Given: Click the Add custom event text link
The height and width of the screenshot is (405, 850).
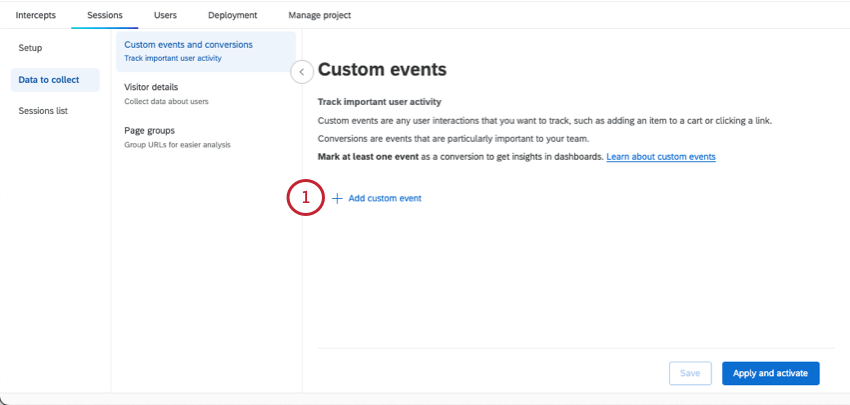Looking at the screenshot, I should coord(384,198).
